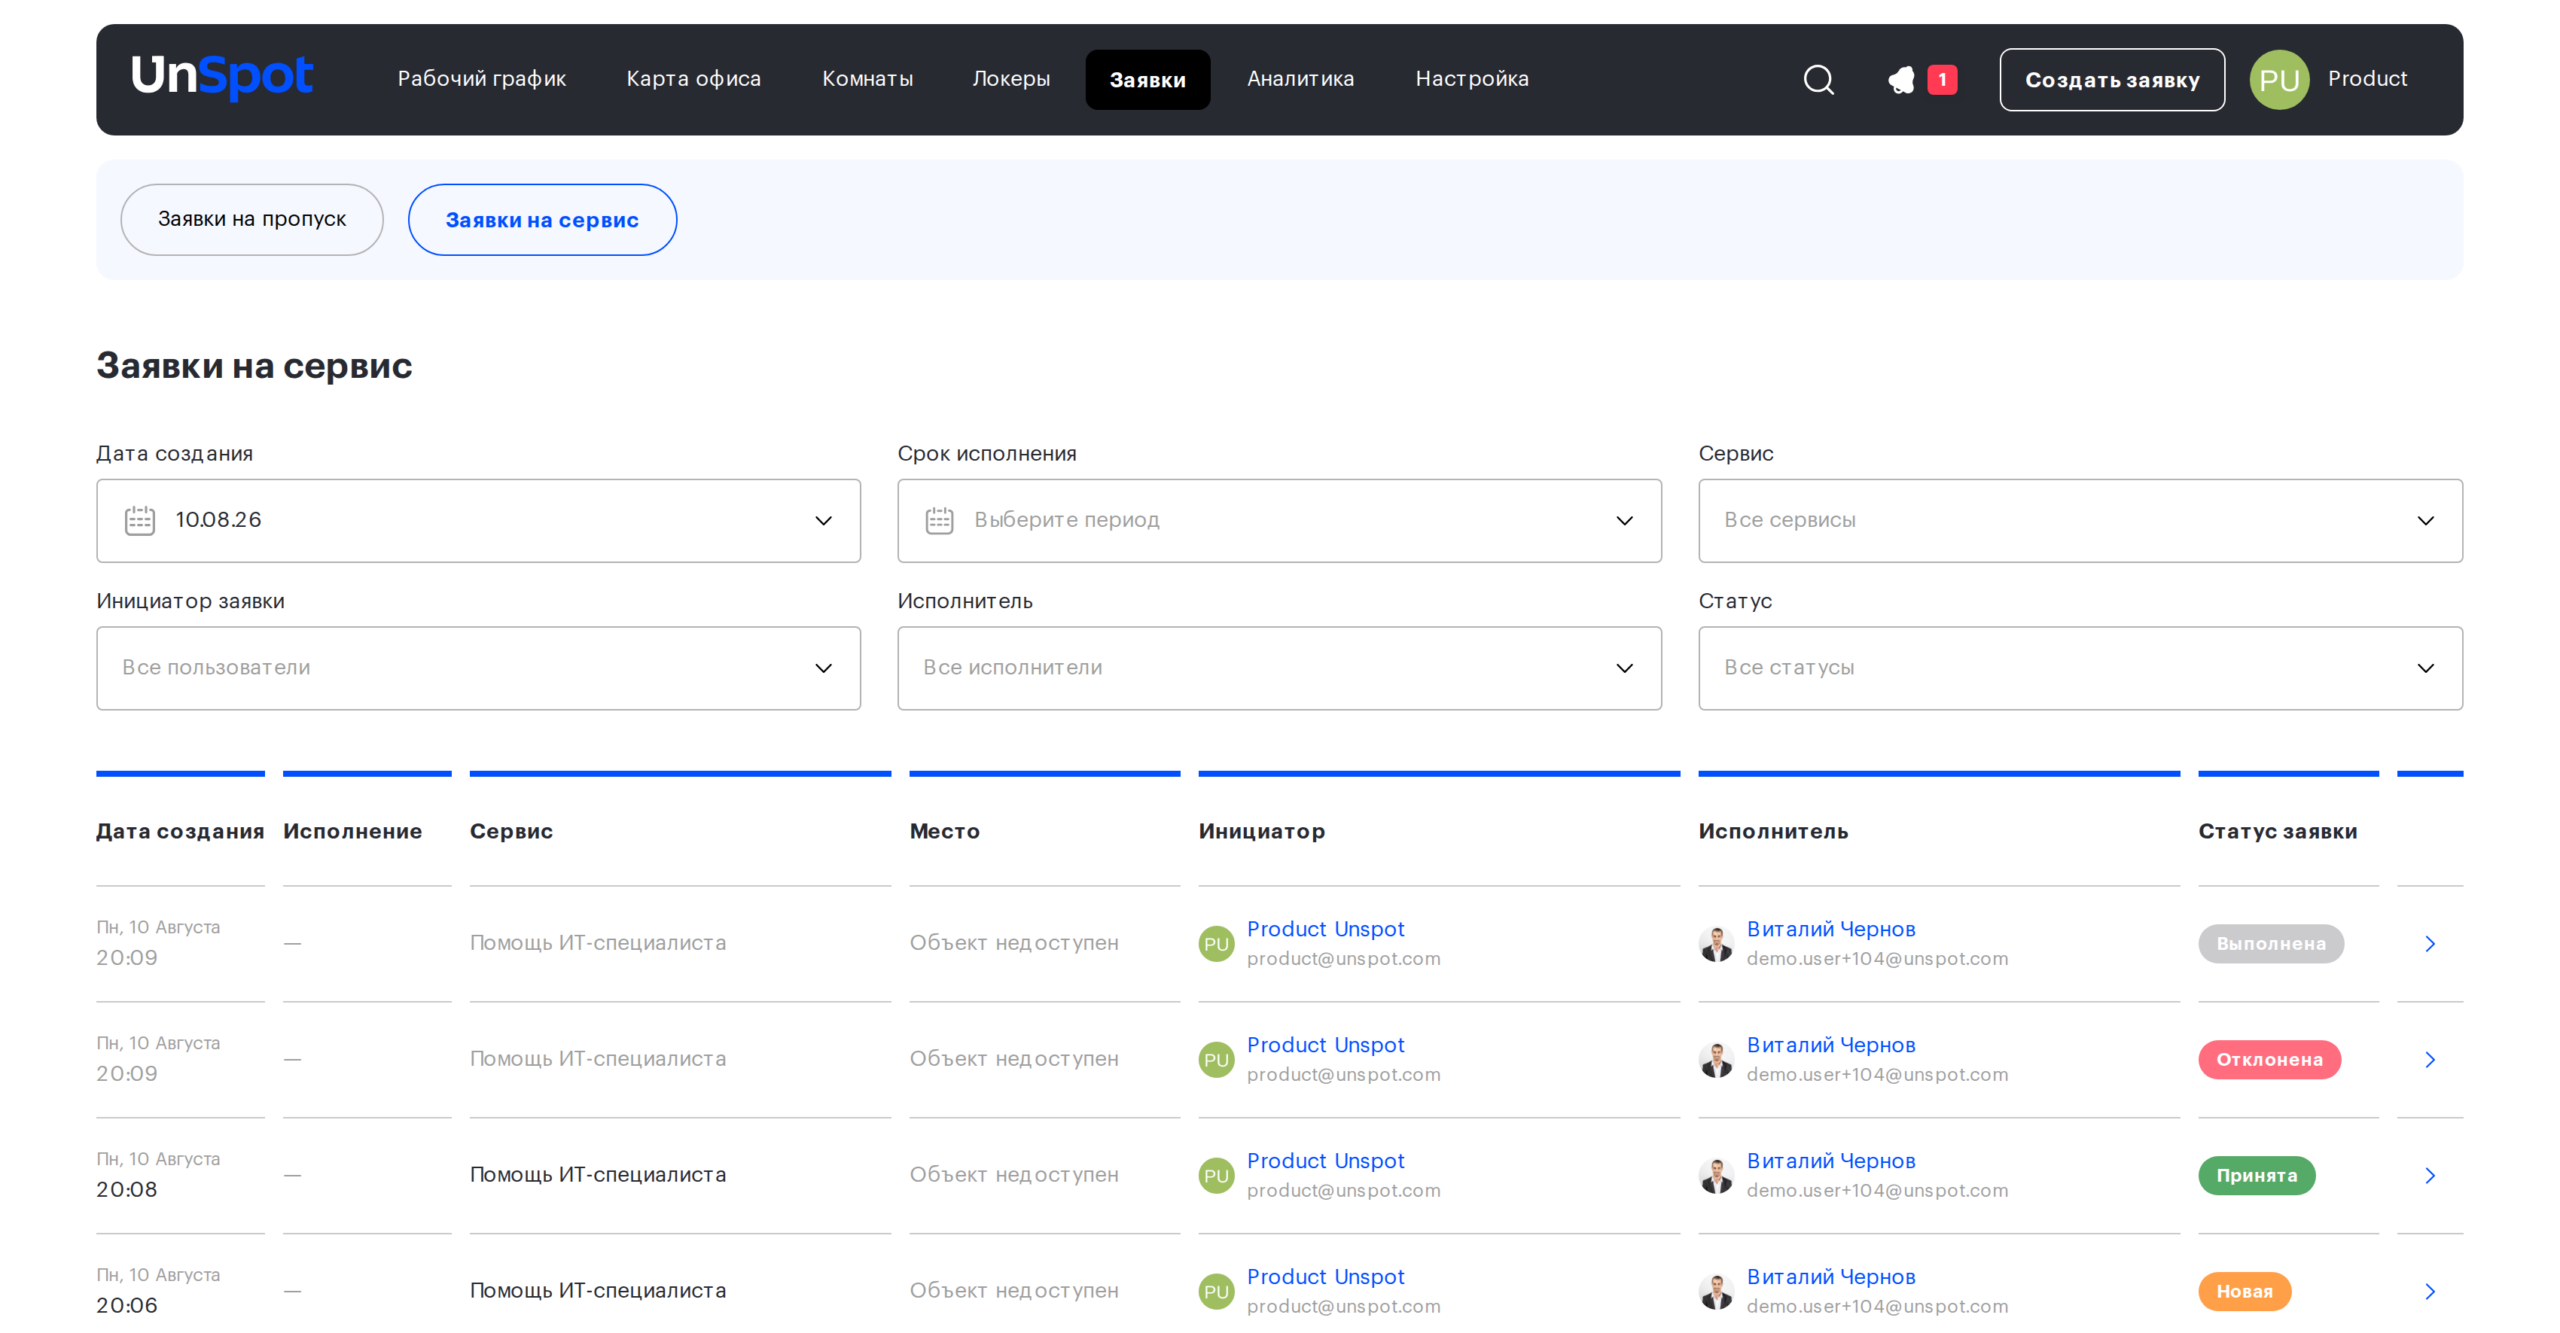The image size is (2560, 1333).
Task: Click the Исполнение column header
Action: point(352,831)
